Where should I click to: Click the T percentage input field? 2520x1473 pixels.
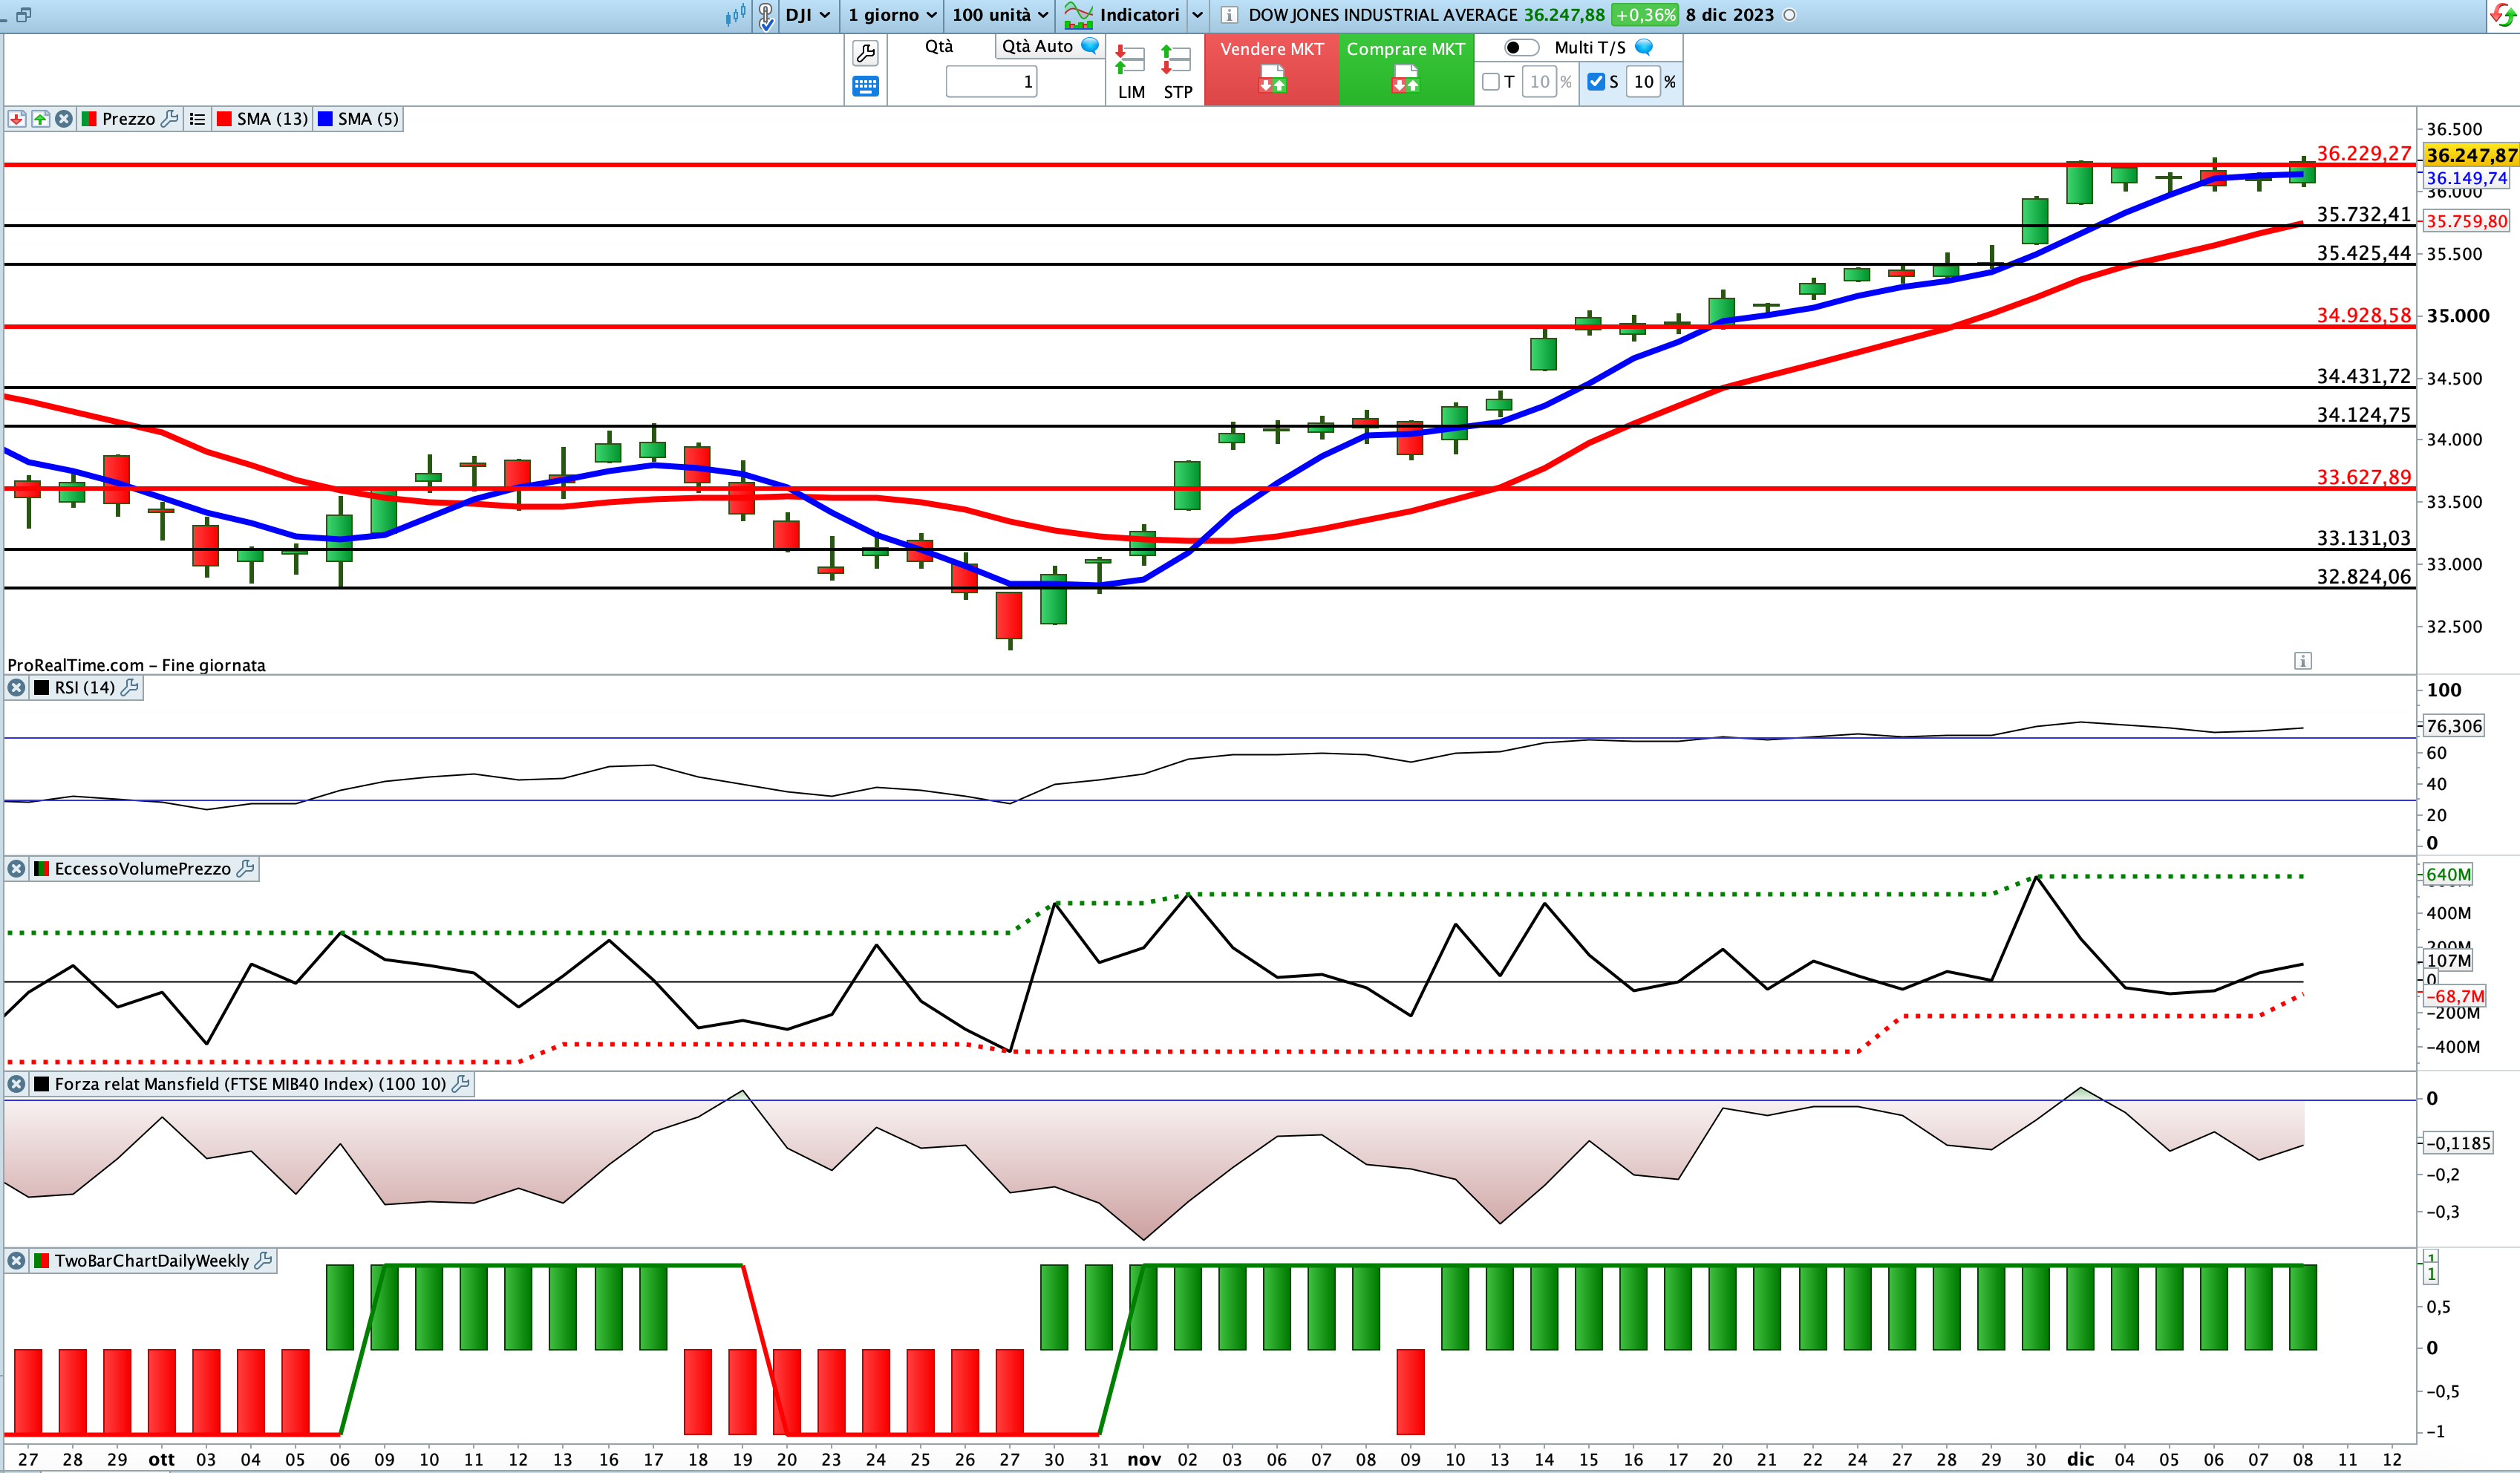tap(1540, 82)
